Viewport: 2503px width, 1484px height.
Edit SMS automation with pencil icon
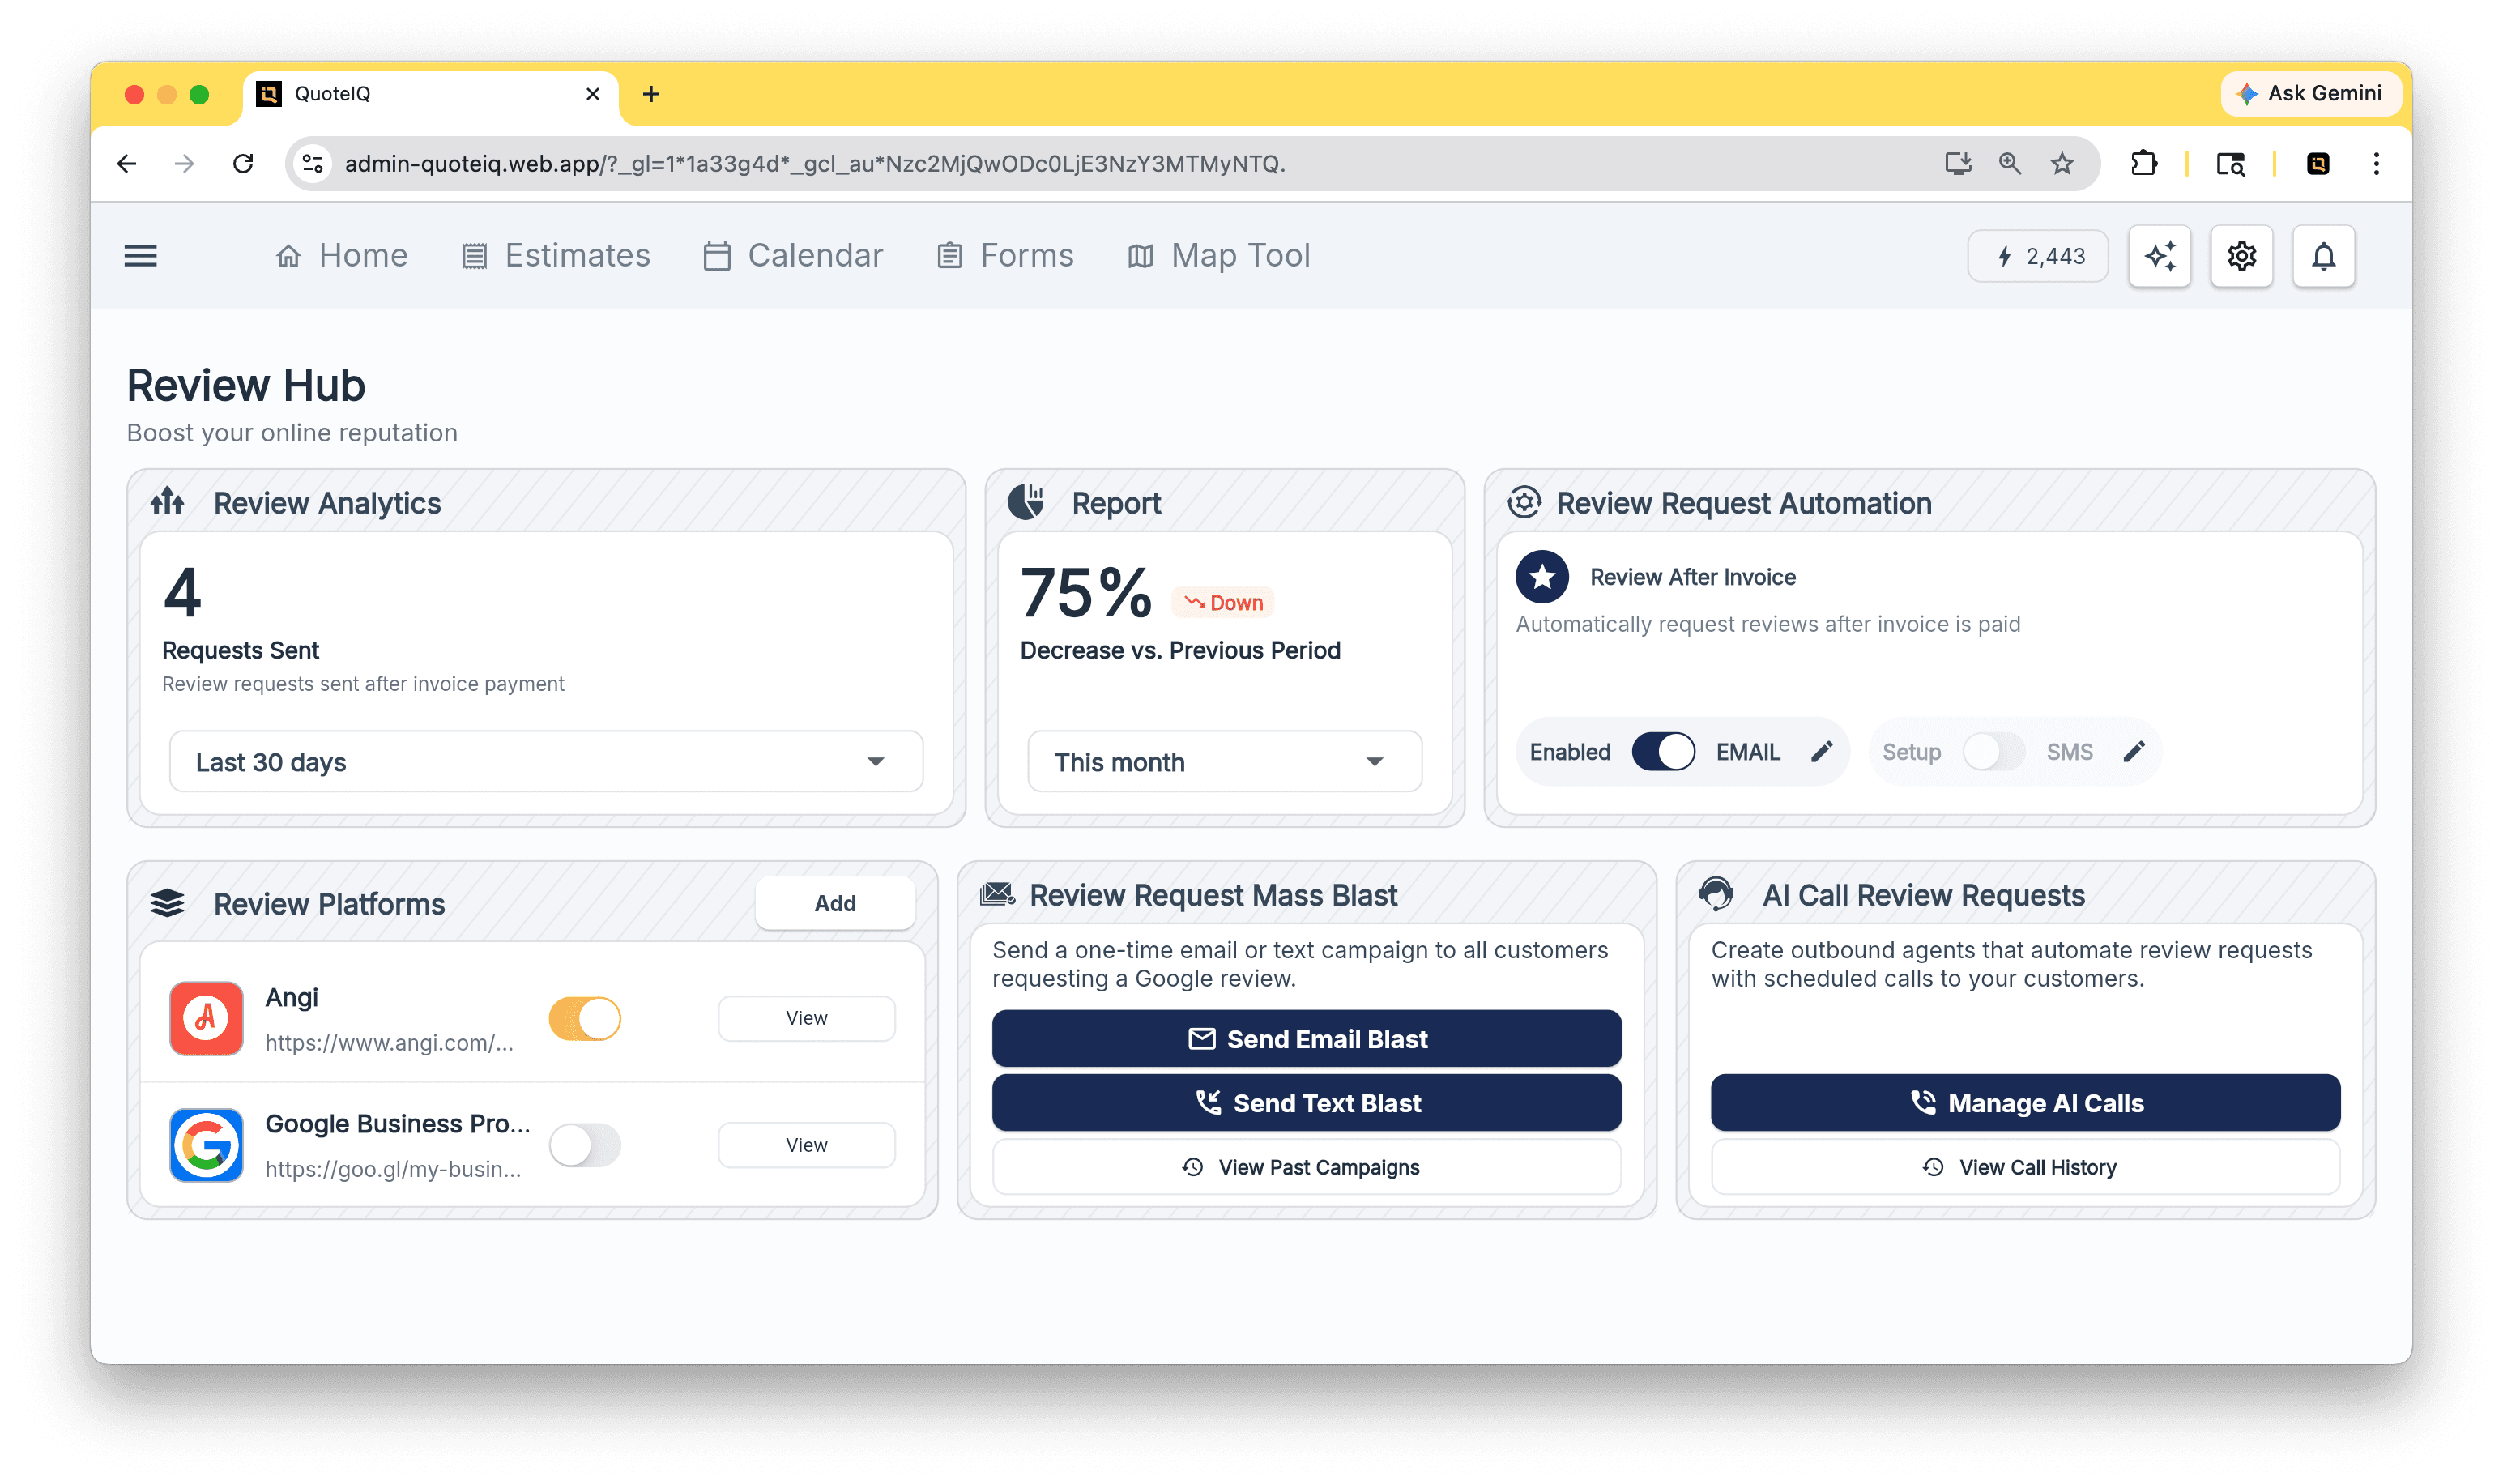(x=2134, y=751)
